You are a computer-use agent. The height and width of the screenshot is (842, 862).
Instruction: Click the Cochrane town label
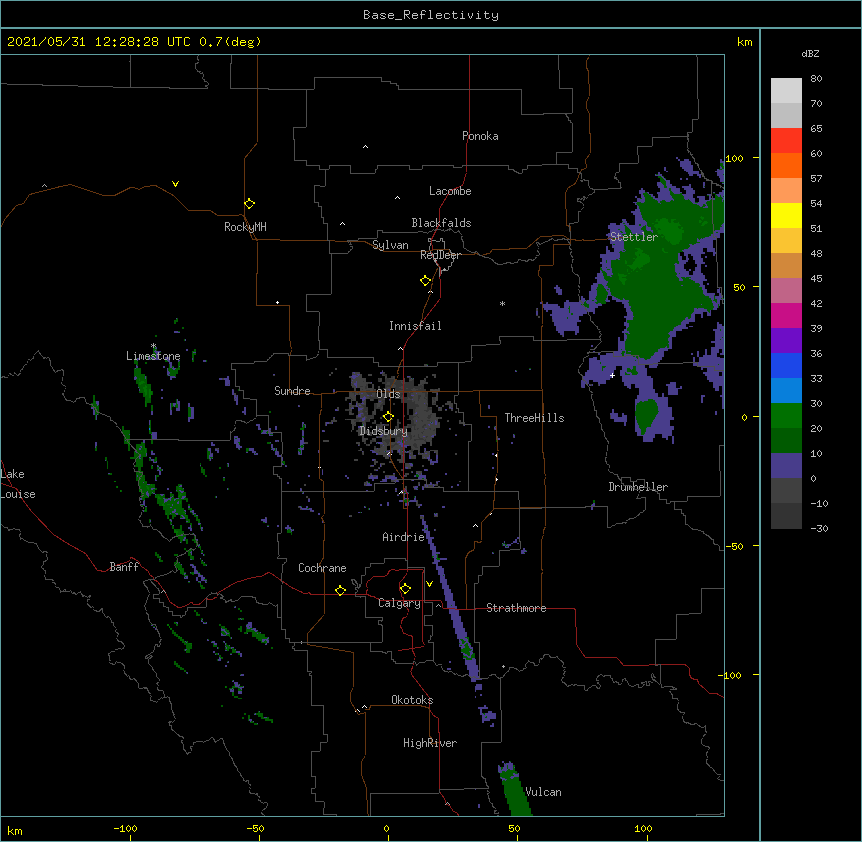(x=322, y=568)
